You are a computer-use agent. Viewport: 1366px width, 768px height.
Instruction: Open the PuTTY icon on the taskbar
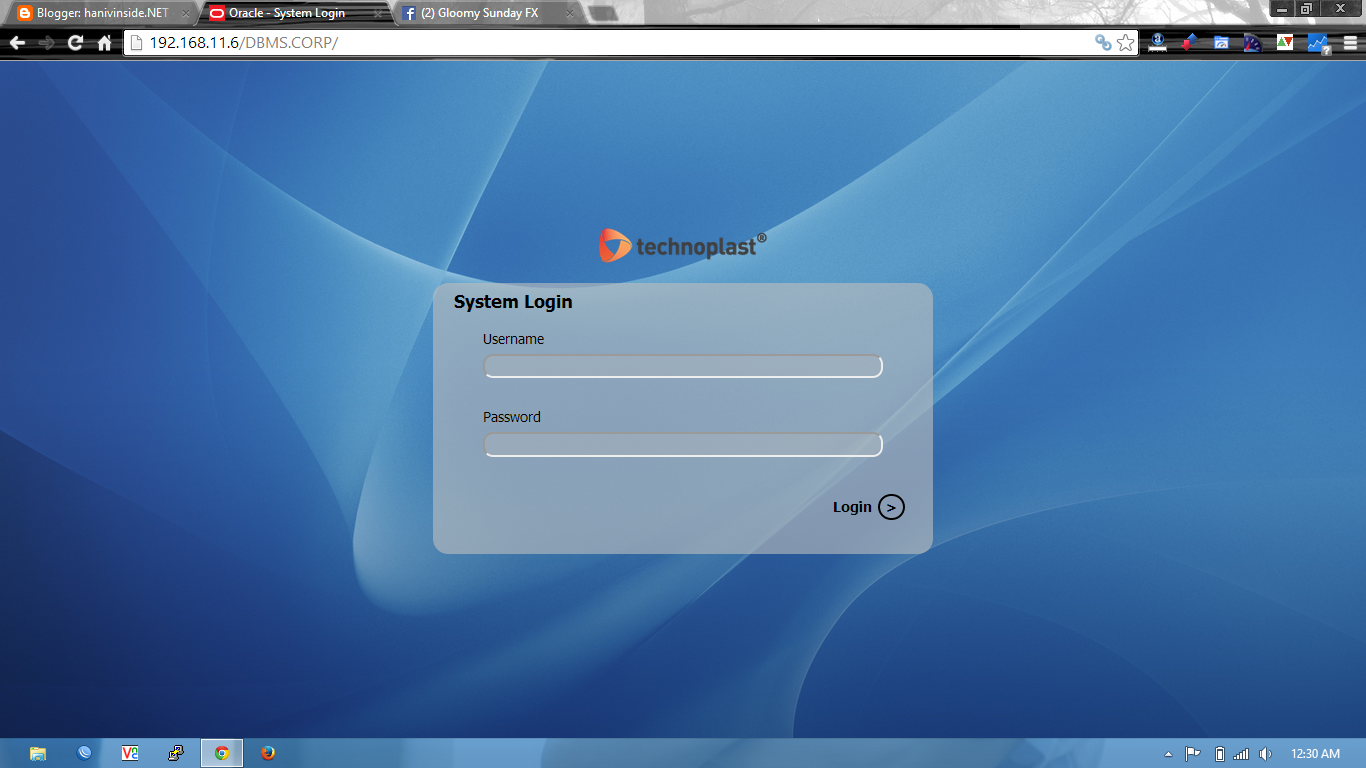pyautogui.click(x=176, y=753)
